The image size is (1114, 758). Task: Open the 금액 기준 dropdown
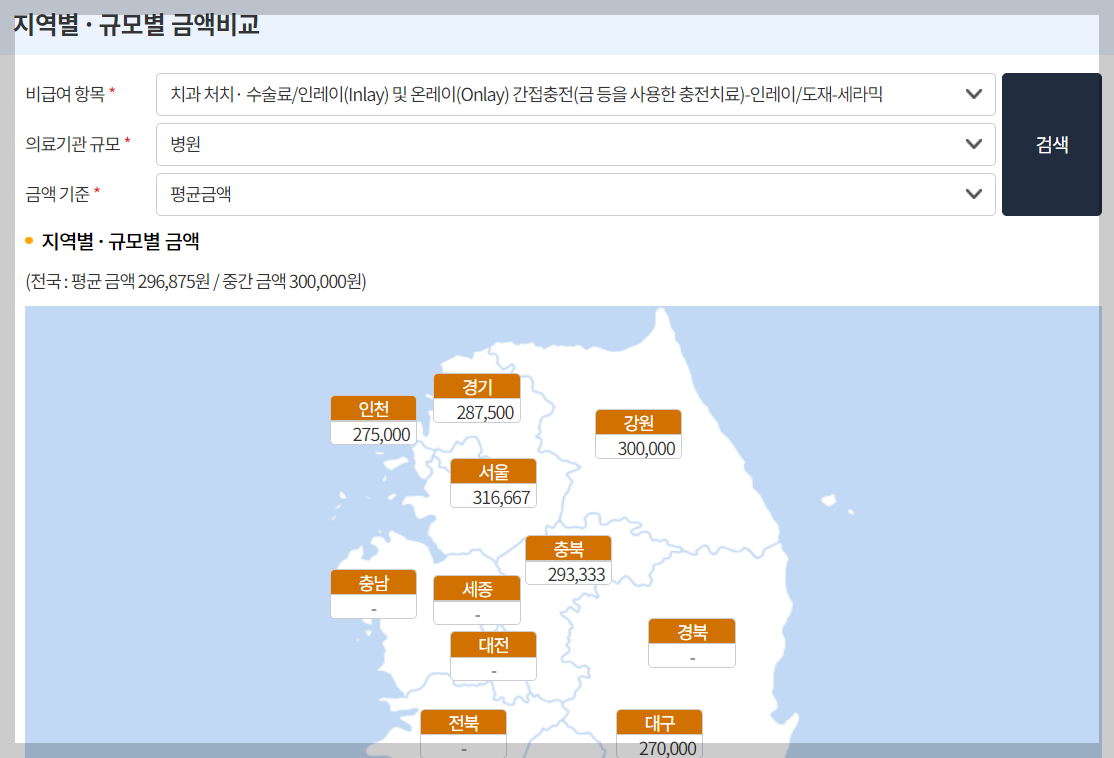575,192
